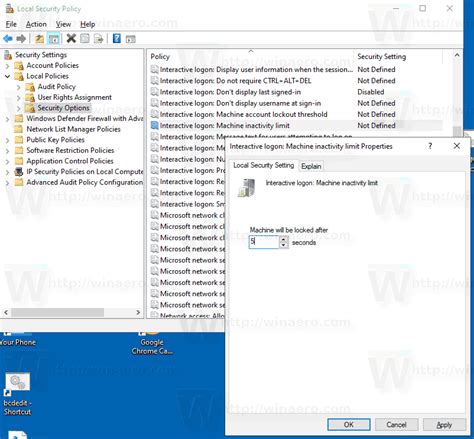Switch to the Explain tab
The width and height of the screenshot is (474, 439).
click(311, 166)
